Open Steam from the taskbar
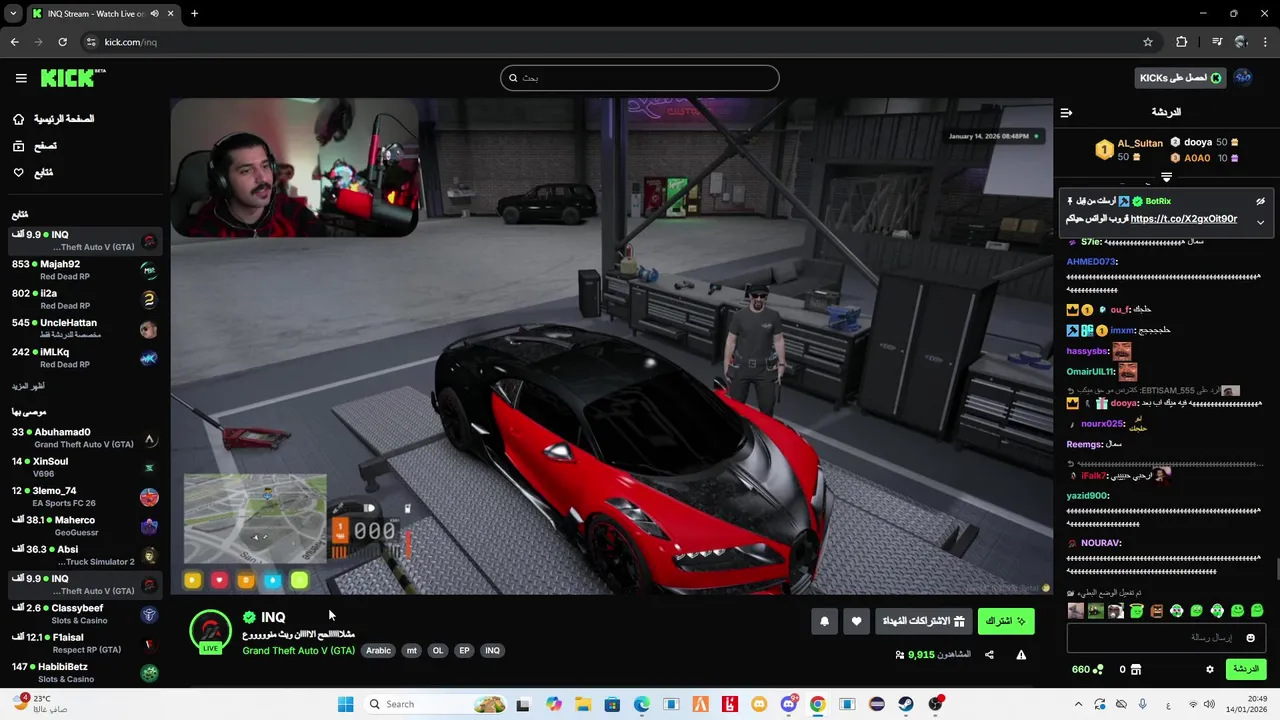1280x720 pixels. coord(906,704)
